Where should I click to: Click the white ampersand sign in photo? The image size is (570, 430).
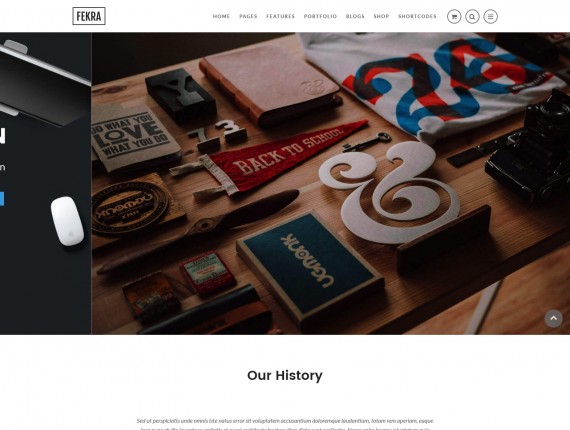click(389, 193)
